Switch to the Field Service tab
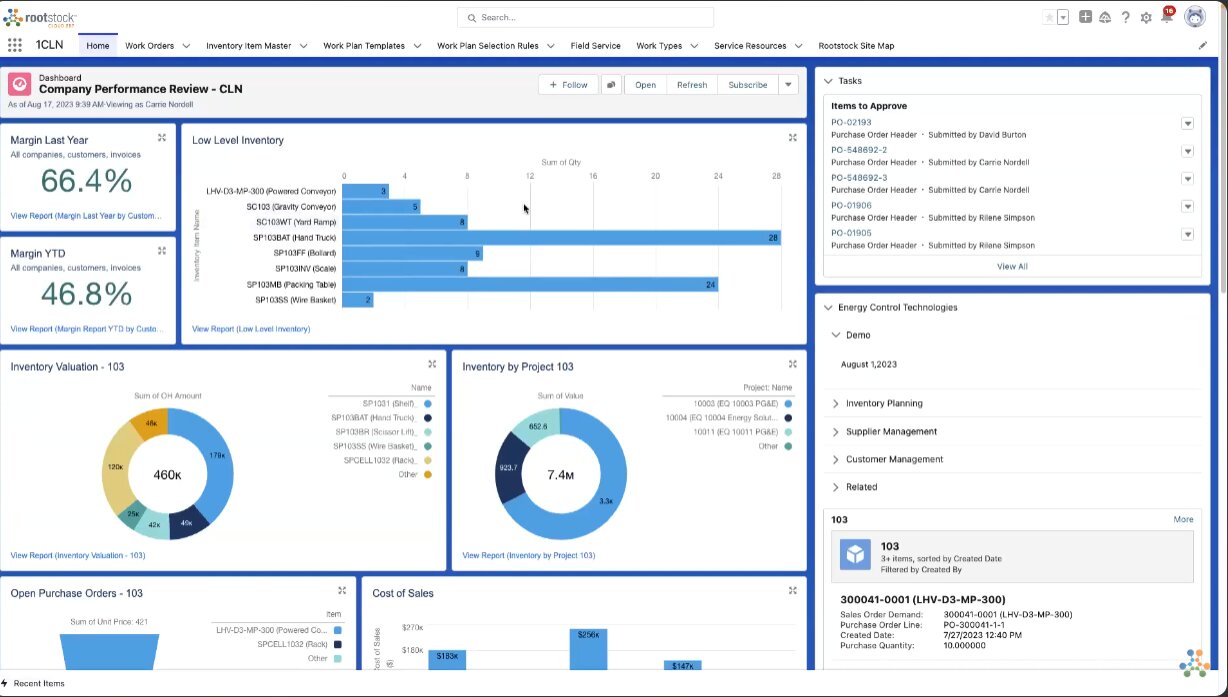This screenshot has width=1228, height=697. [595, 46]
